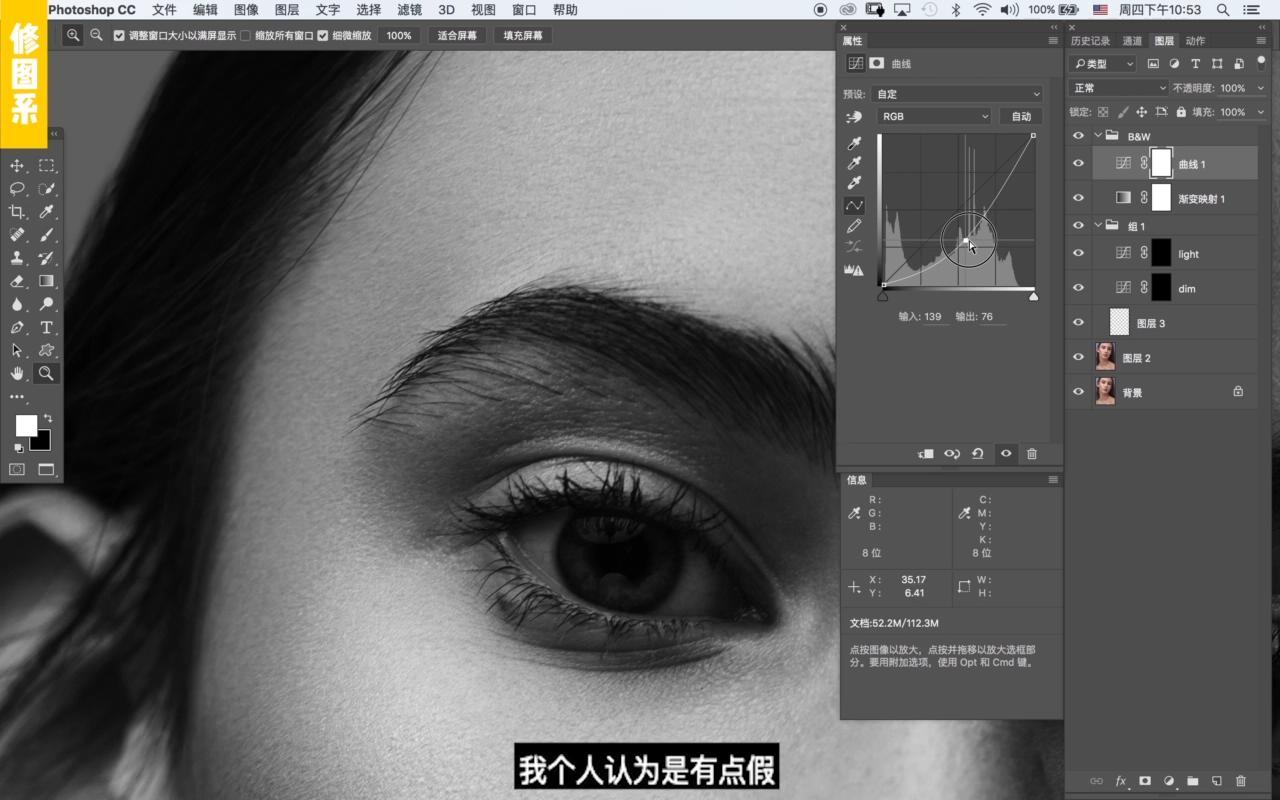This screenshot has height=800, width=1280.
Task: Click the curves white point slider
Action: pyautogui.click(x=1033, y=296)
